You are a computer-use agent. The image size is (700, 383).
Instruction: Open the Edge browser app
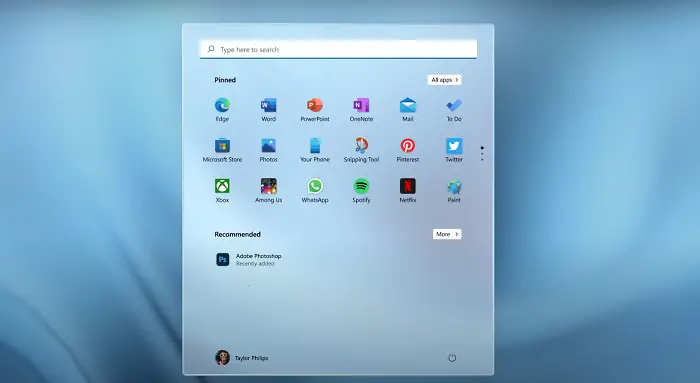[x=222, y=109]
